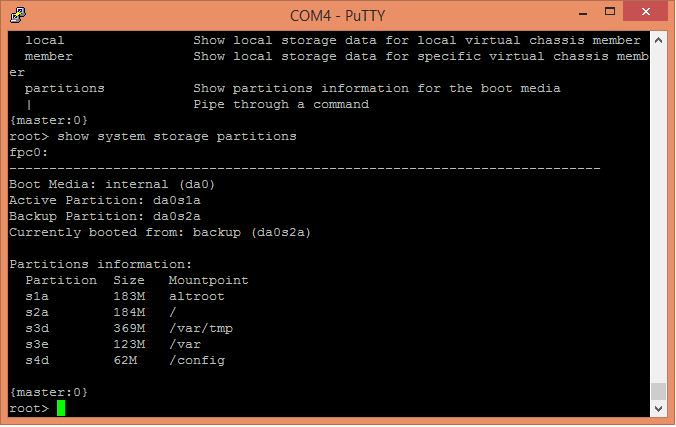This screenshot has width=676, height=427.
Task: Click the scrollbar up arrow
Action: [x=658, y=41]
